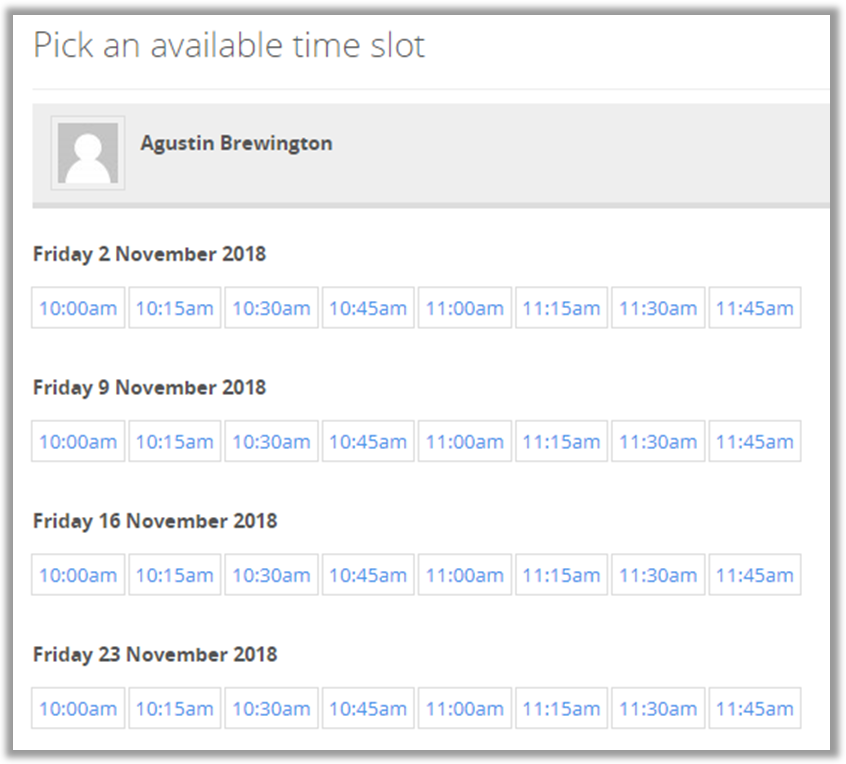Viewport: 846px width, 764px height.
Task: Choose 11:00am on Friday 9 November 2018
Action: point(464,441)
